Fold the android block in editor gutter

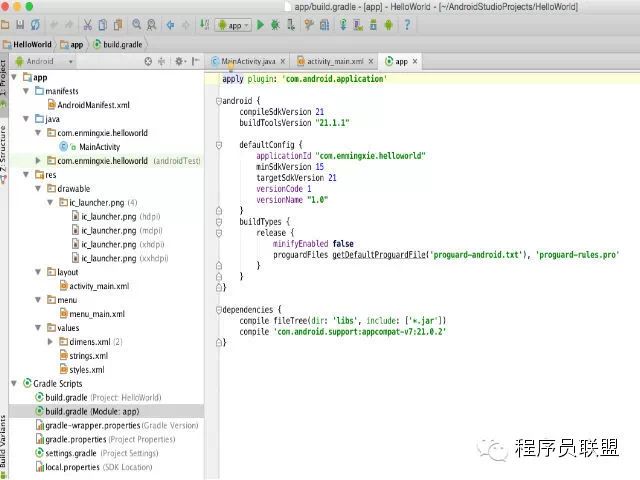pyautogui.click(x=218, y=100)
